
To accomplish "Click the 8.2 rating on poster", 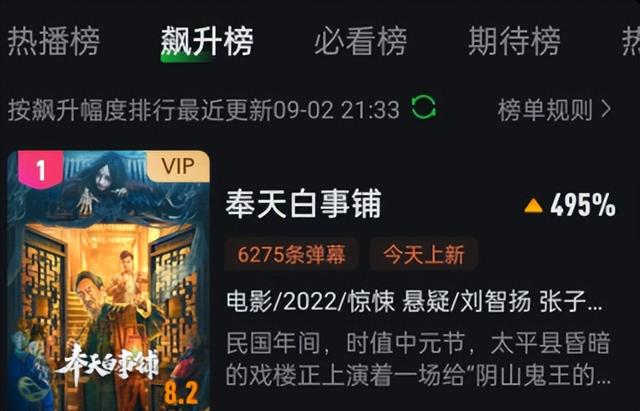I will pos(181,393).
